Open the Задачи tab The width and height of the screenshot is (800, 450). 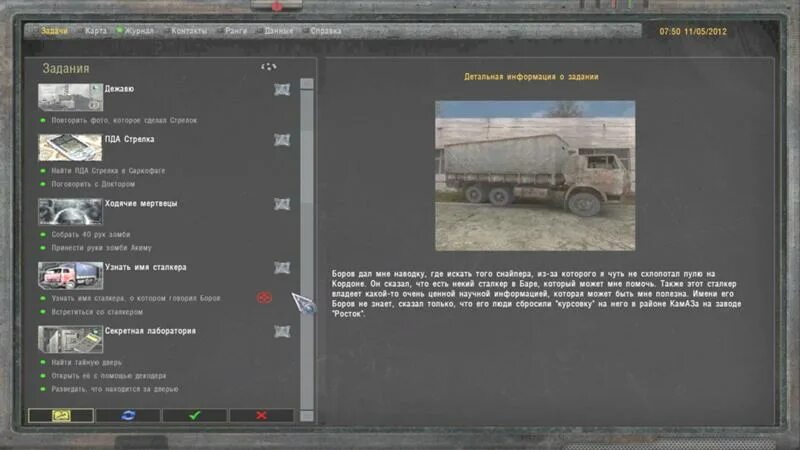54,31
